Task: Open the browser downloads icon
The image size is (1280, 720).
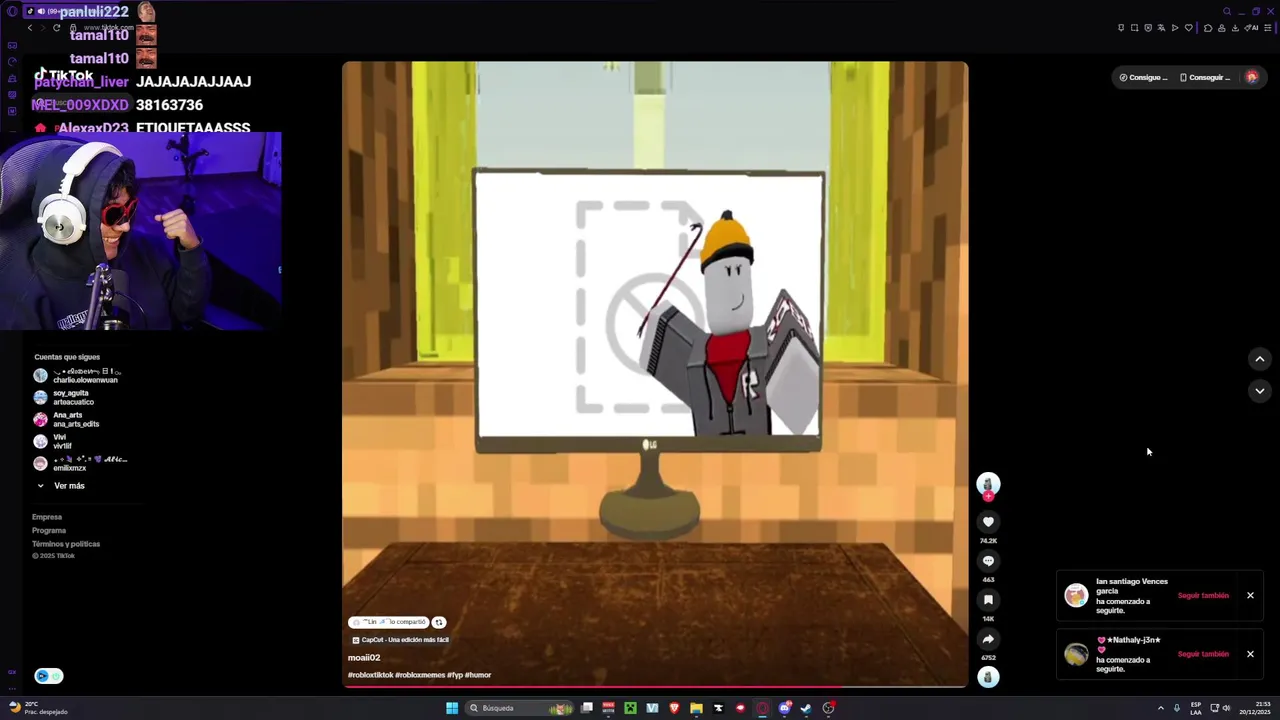Action: tap(1235, 28)
